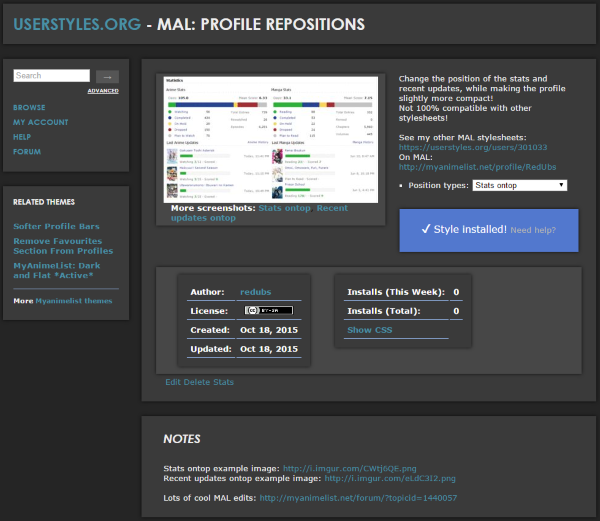This screenshot has width=600, height=521.
Task: Open the i.imgur.com/CWtj6QE.png link
Action: [349, 469]
